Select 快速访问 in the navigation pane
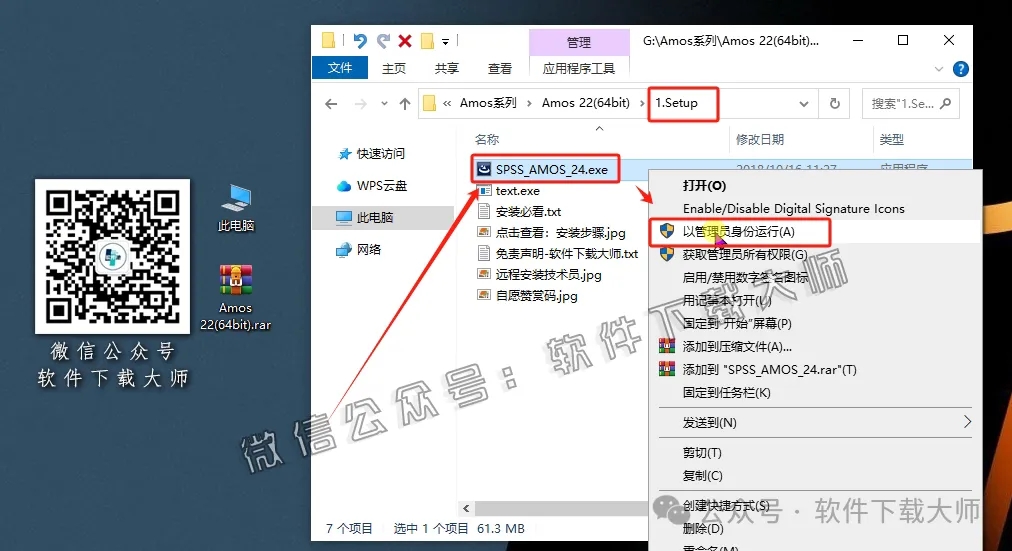This screenshot has height=551, width=1012. click(x=381, y=154)
